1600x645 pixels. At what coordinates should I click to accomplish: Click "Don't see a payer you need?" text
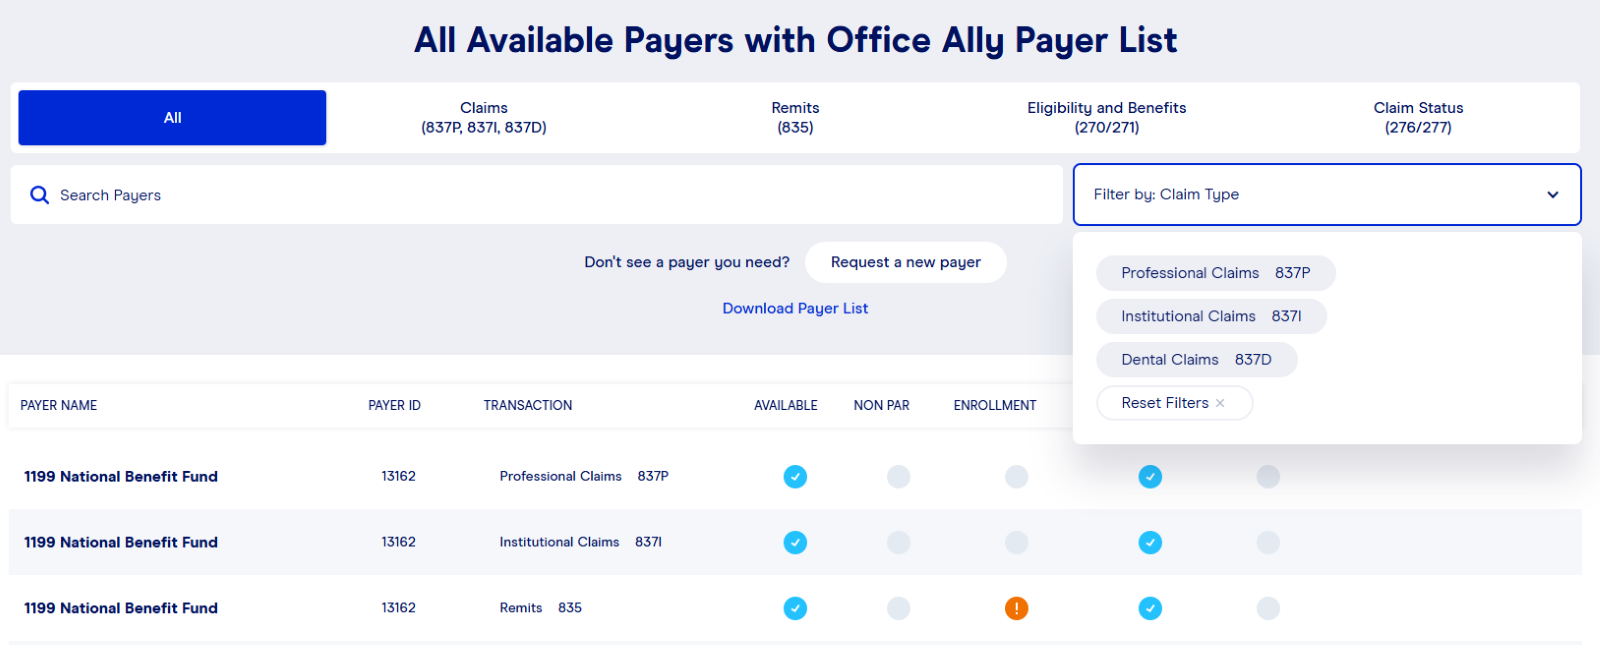(687, 262)
